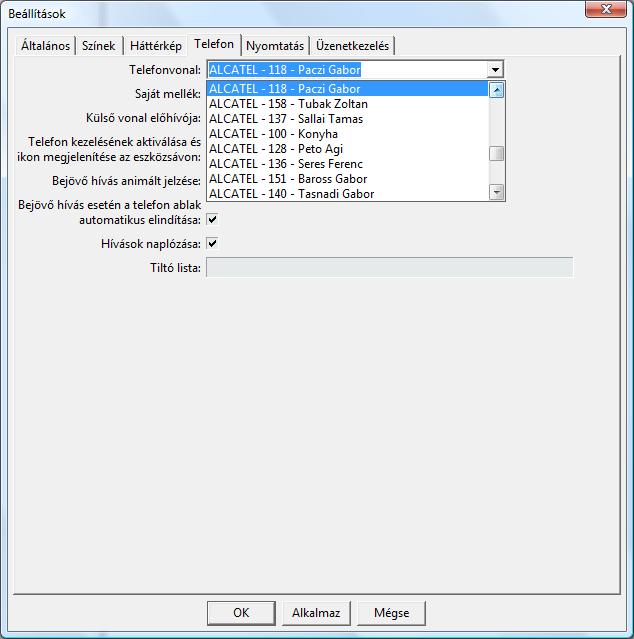This screenshot has width=634, height=639.
Task: Select ALCATEL - 140 - Tasnadi Gabor
Action: click(347, 194)
